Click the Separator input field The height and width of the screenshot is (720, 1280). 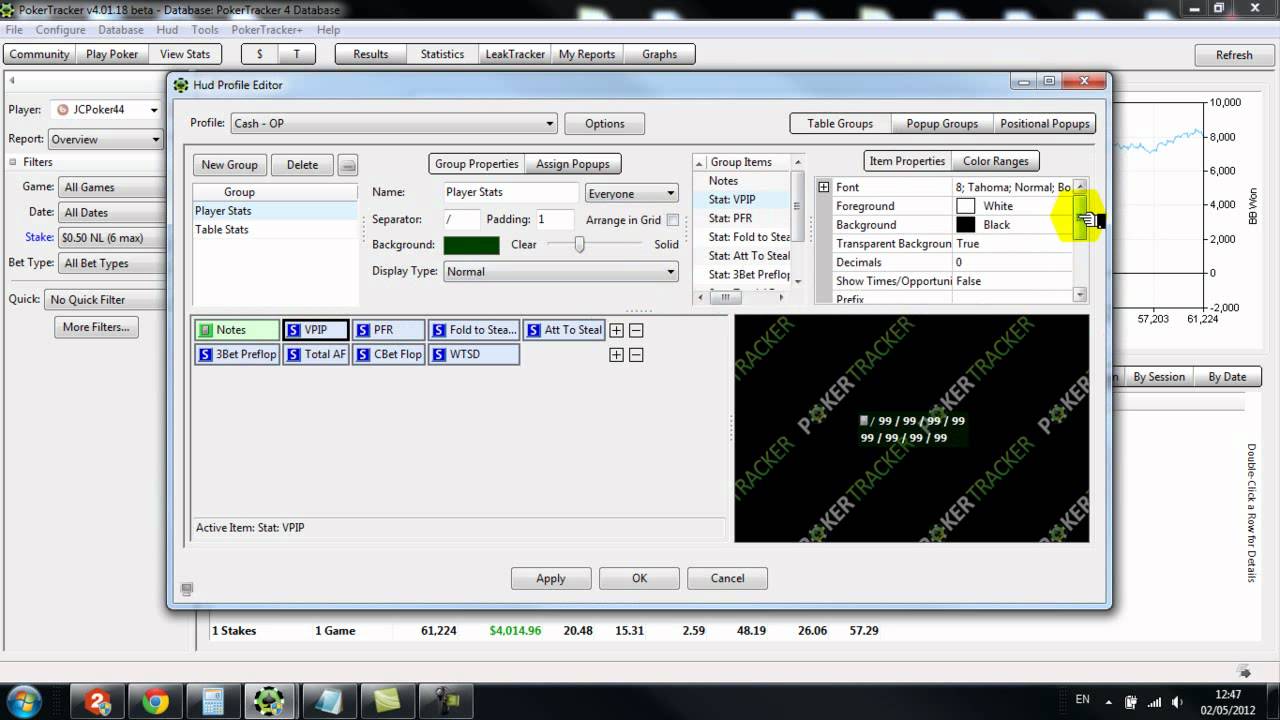[x=461, y=220]
